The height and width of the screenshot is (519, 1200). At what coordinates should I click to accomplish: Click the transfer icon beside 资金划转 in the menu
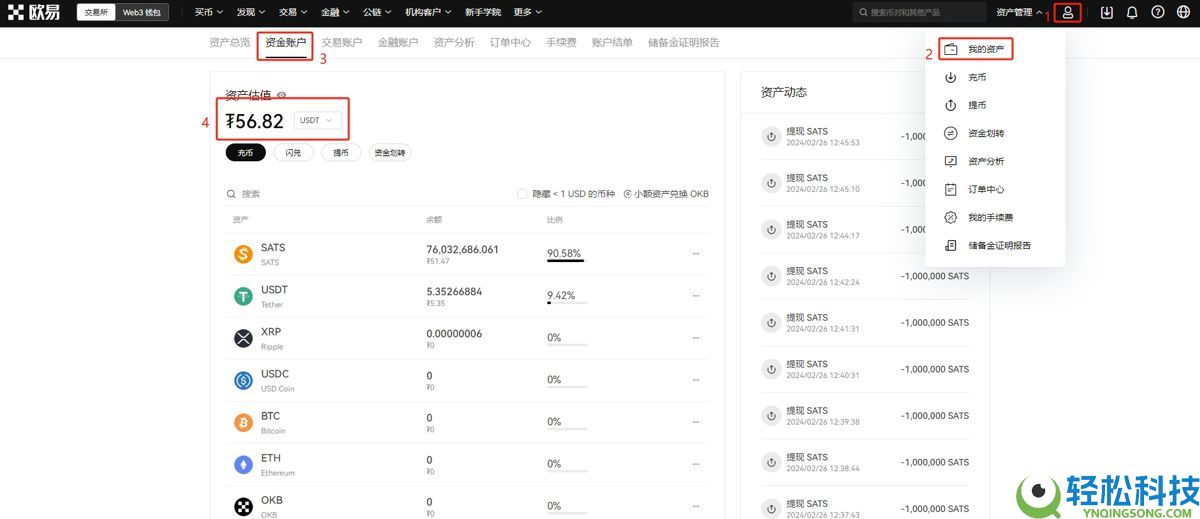951,133
